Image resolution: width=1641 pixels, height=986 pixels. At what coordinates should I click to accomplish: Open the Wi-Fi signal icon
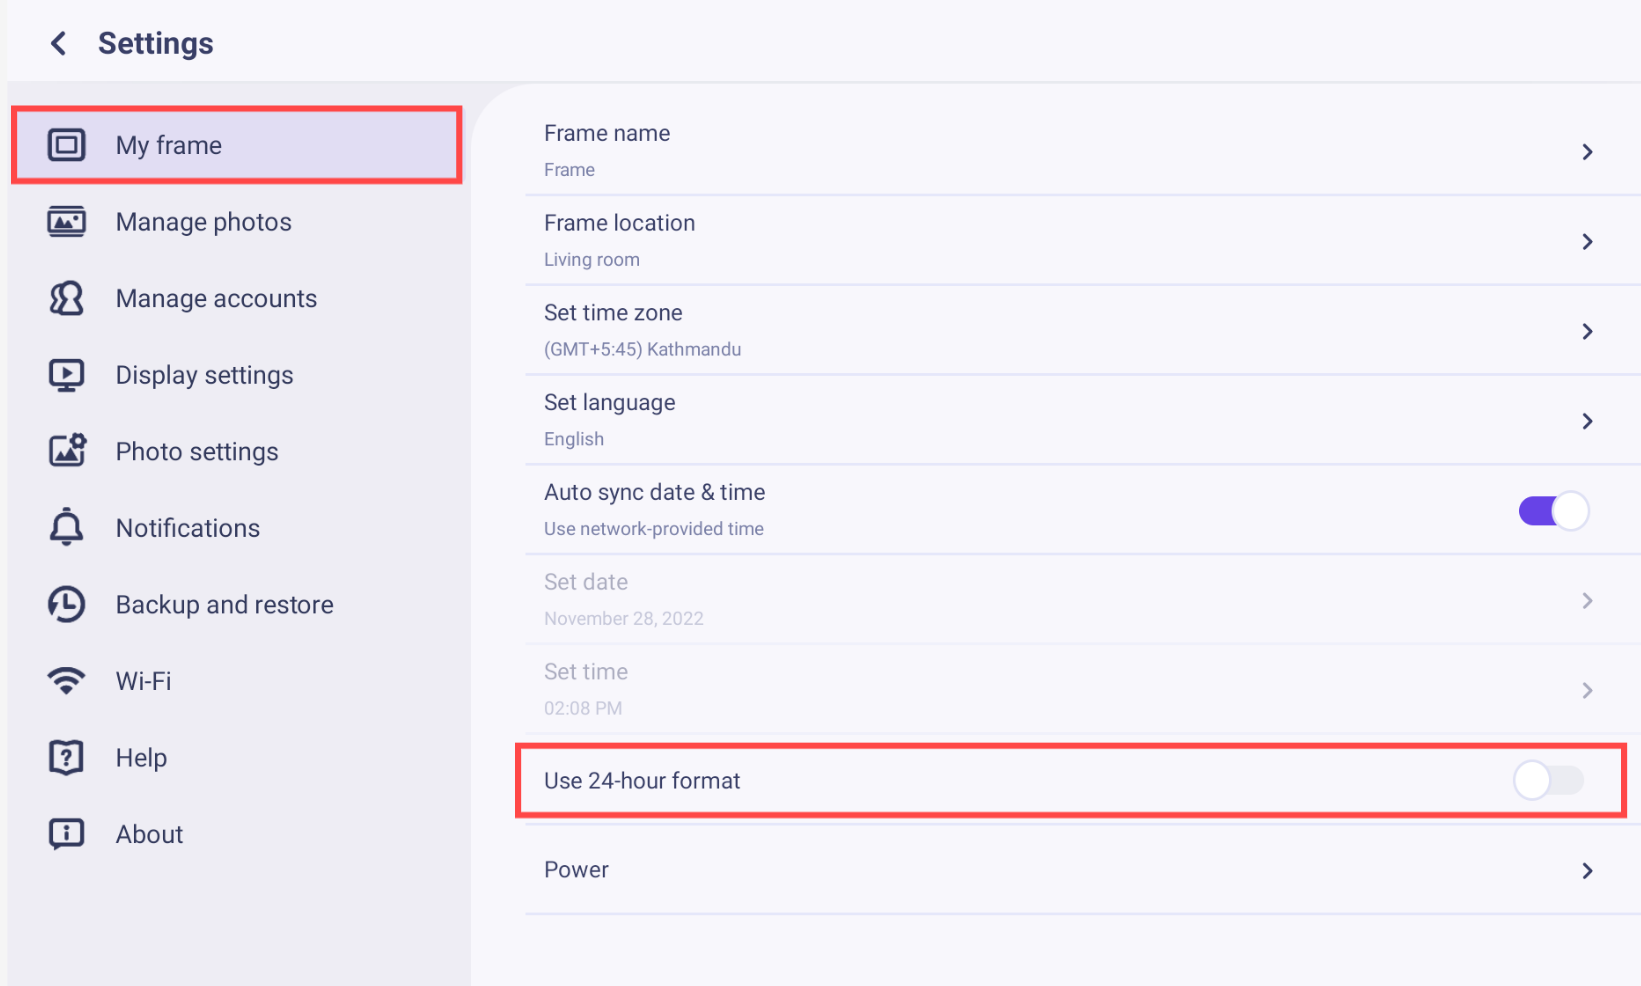click(67, 681)
